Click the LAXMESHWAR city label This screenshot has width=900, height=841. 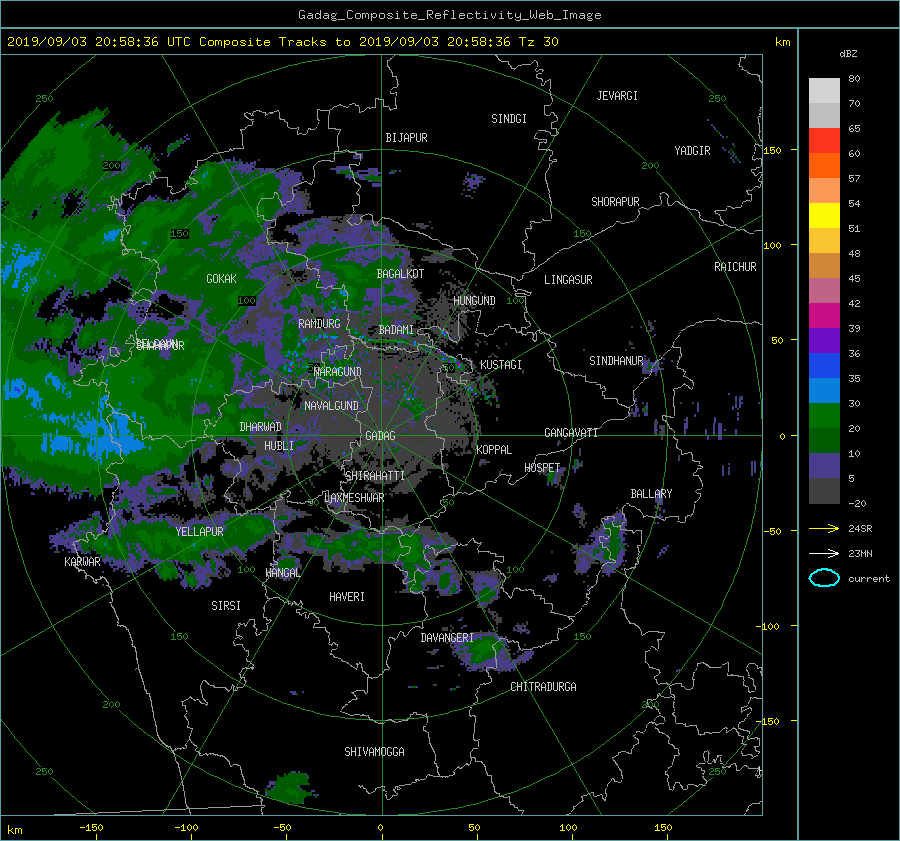(354, 498)
